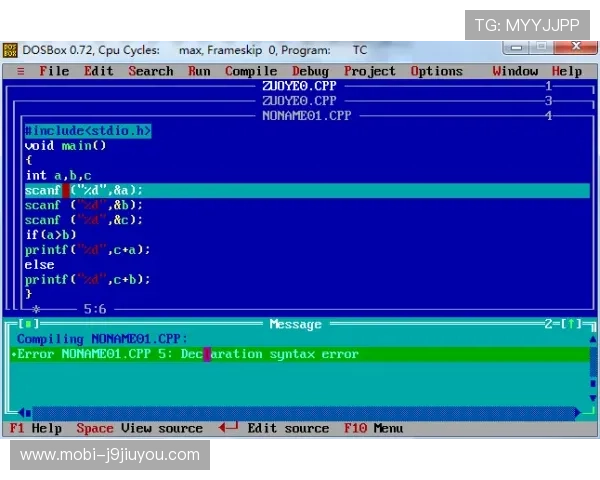Viewport: 600px width, 480px height.
Task: Click F1 Help in the status bar
Action: point(36,428)
